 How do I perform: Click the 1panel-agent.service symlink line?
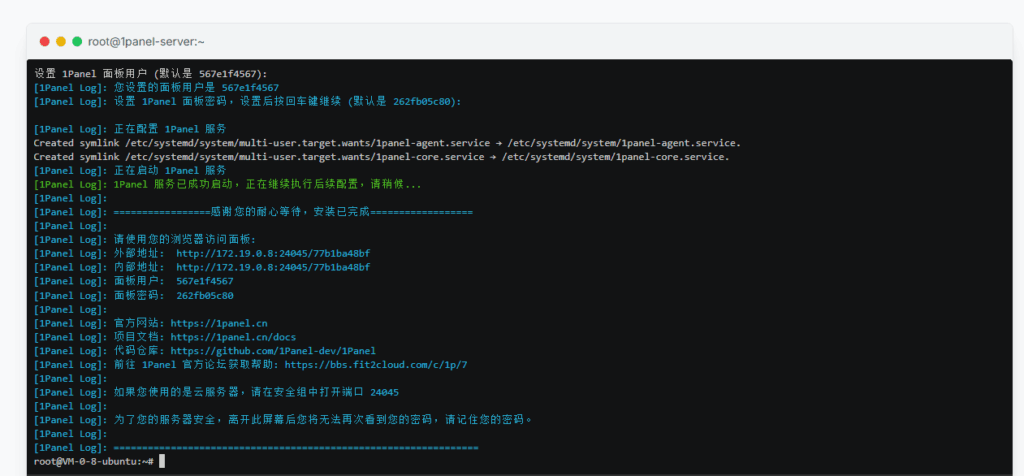(387, 143)
